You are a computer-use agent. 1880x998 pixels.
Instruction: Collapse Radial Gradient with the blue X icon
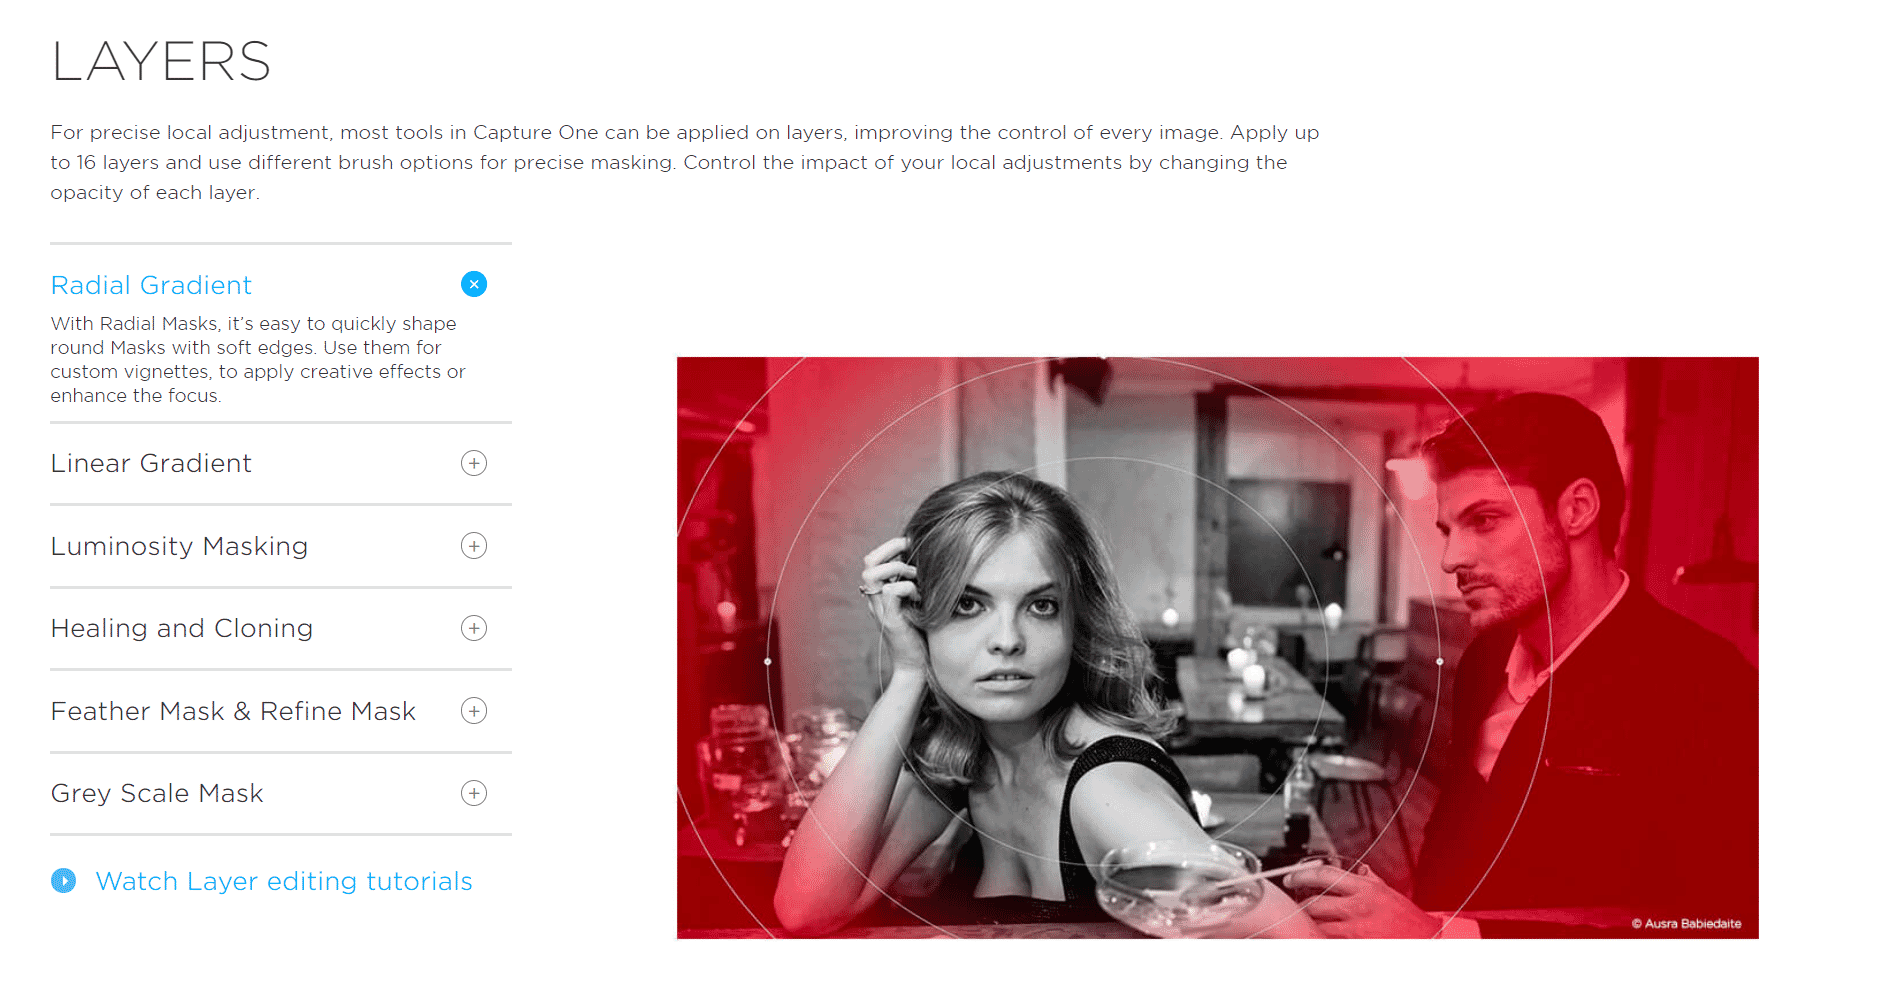coord(474,285)
